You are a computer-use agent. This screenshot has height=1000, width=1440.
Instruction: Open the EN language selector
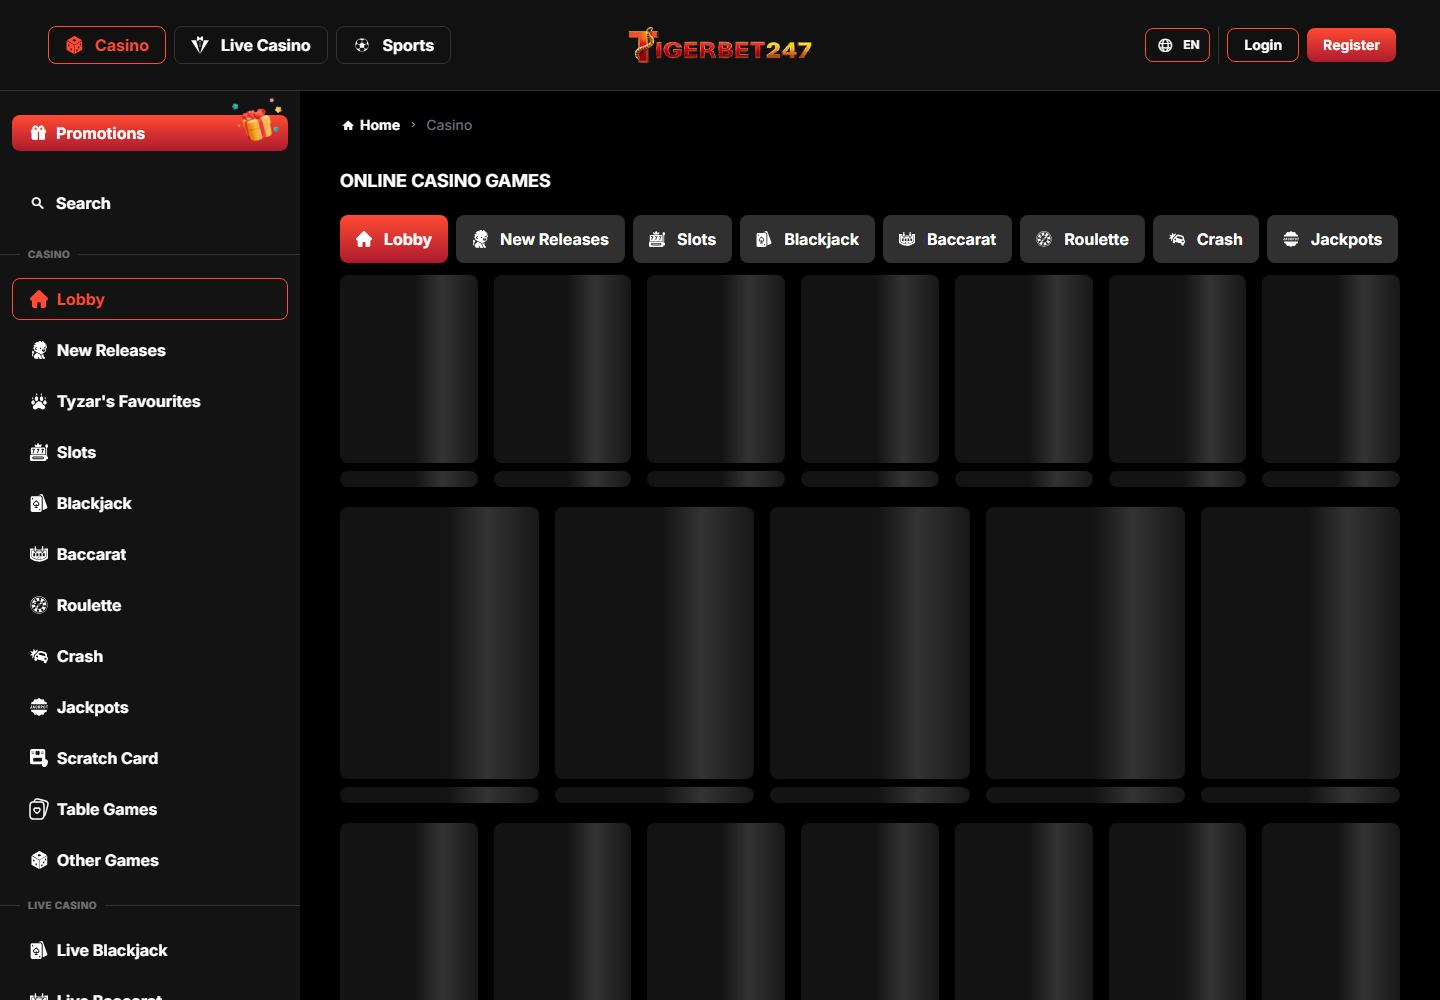(1178, 45)
